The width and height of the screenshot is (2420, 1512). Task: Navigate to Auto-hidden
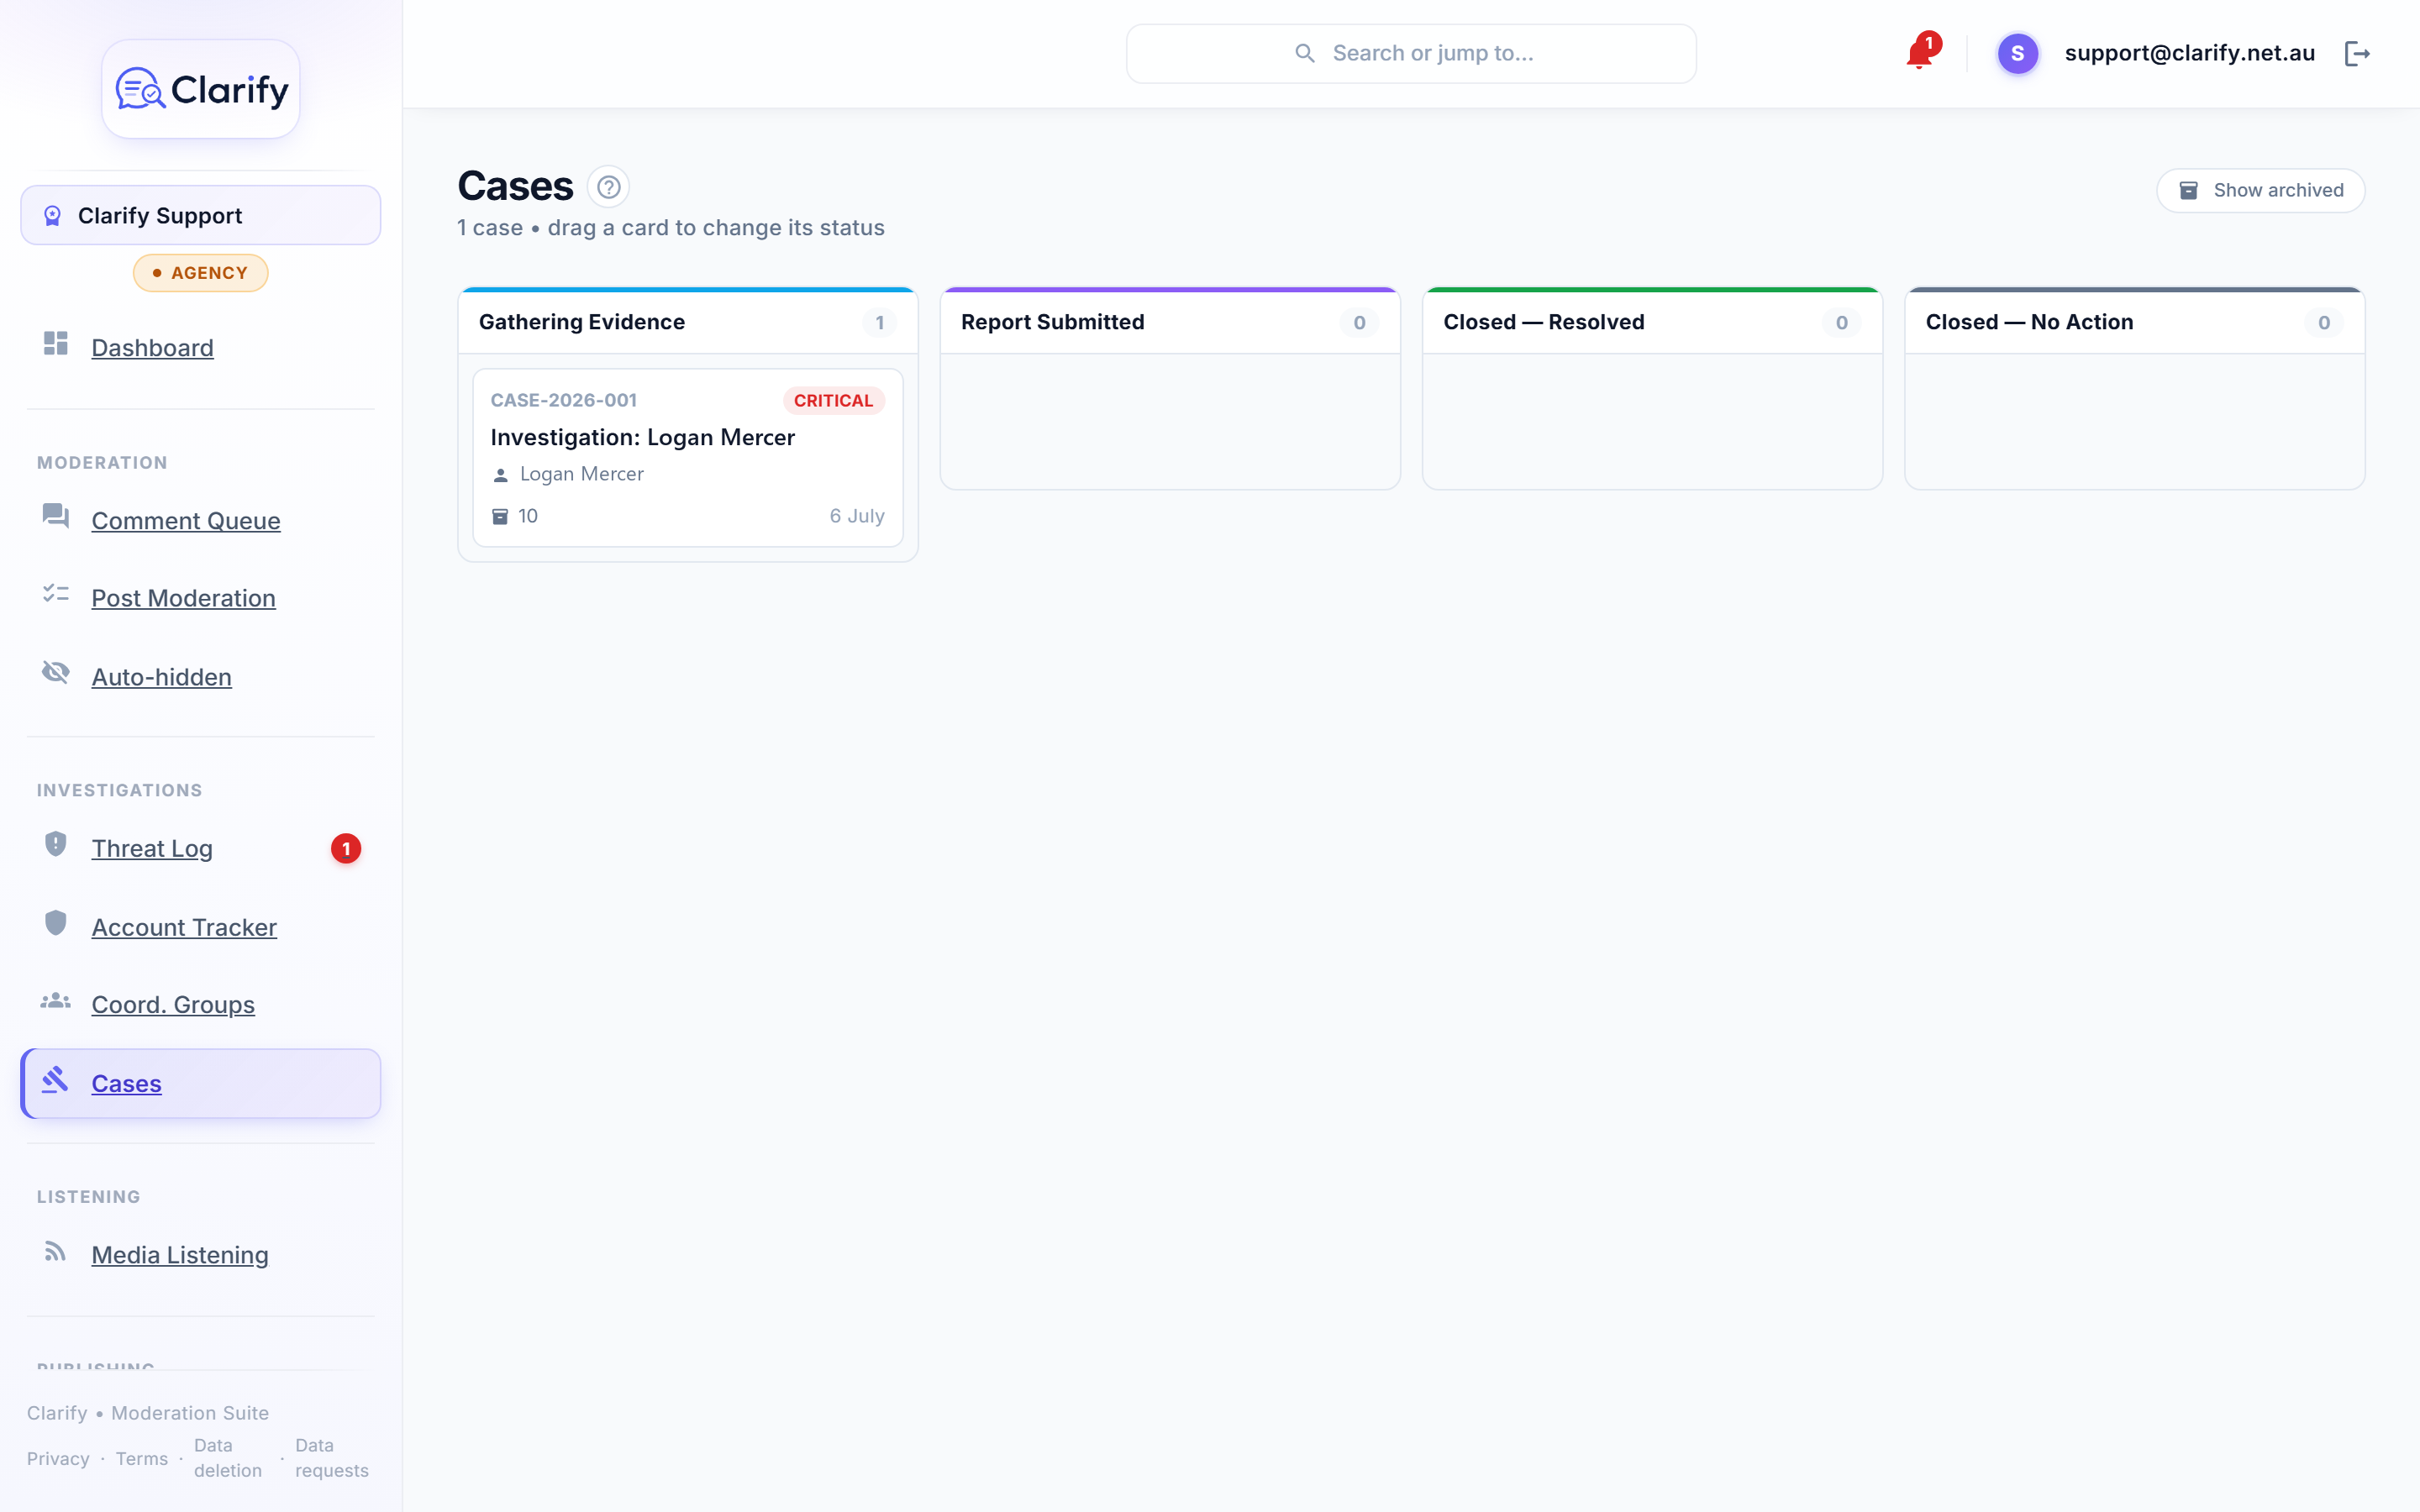click(161, 677)
